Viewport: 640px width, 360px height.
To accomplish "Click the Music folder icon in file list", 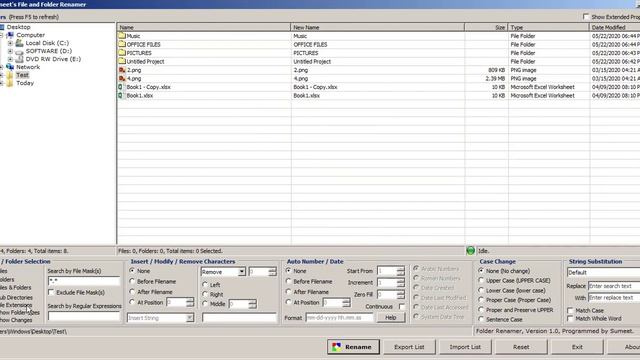I will click(x=122, y=36).
